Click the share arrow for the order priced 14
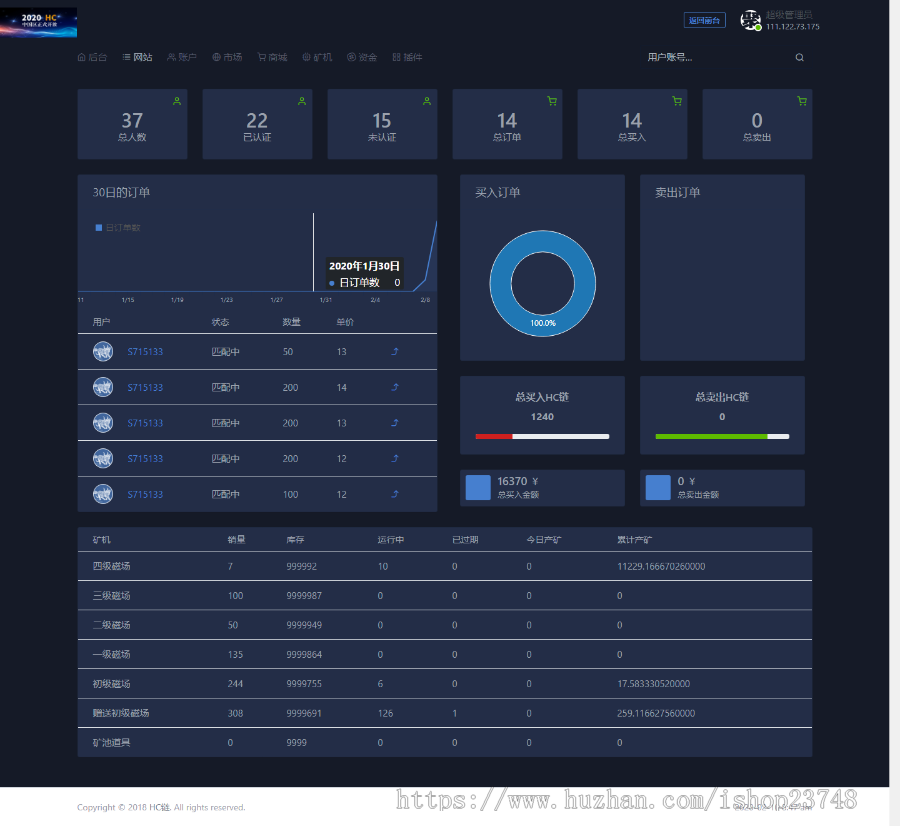Screen dimensions: 900x826 click(x=395, y=387)
